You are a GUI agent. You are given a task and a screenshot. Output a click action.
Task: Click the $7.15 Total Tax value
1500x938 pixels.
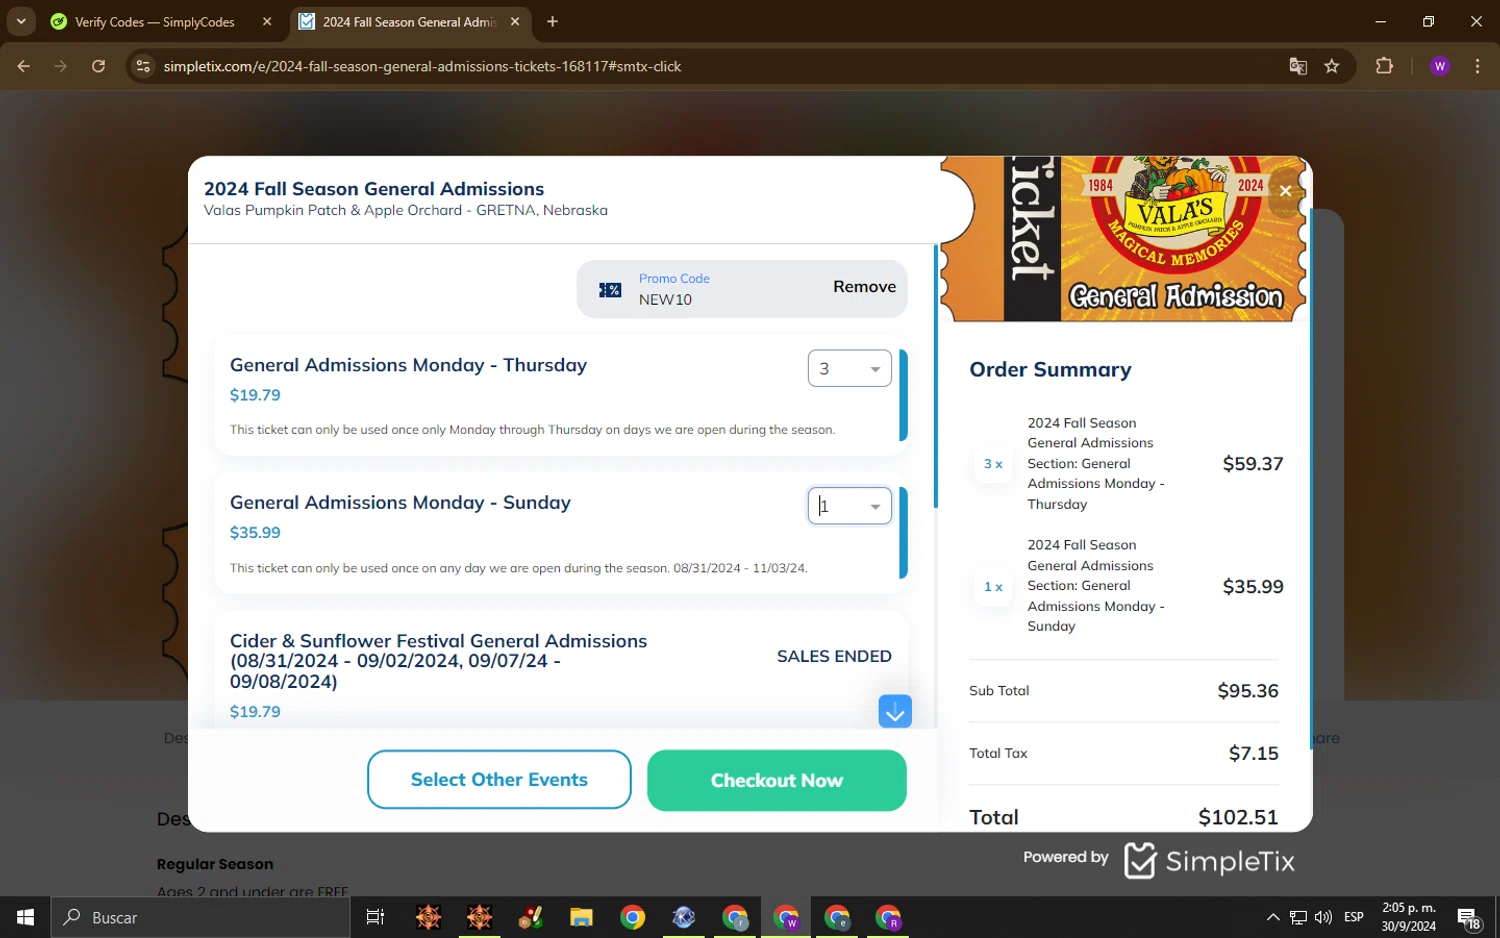click(x=1254, y=753)
